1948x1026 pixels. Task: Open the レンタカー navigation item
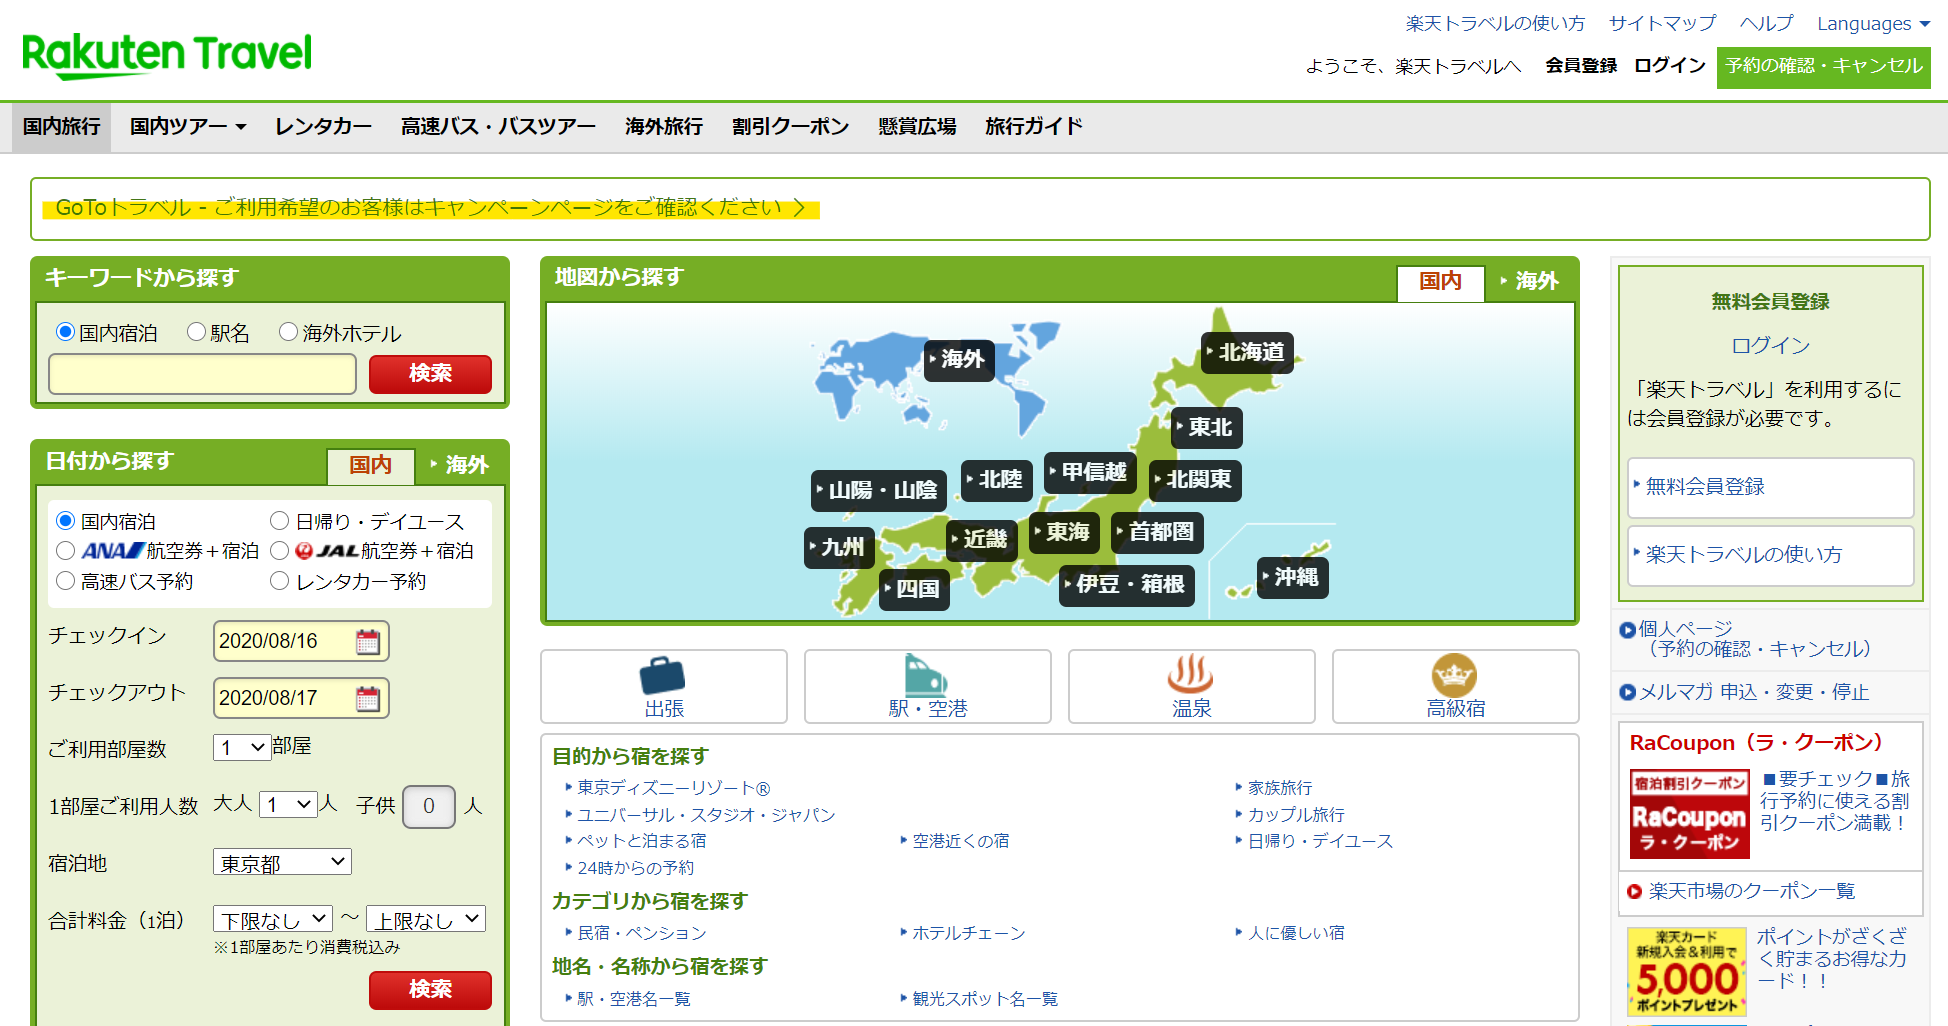click(323, 127)
